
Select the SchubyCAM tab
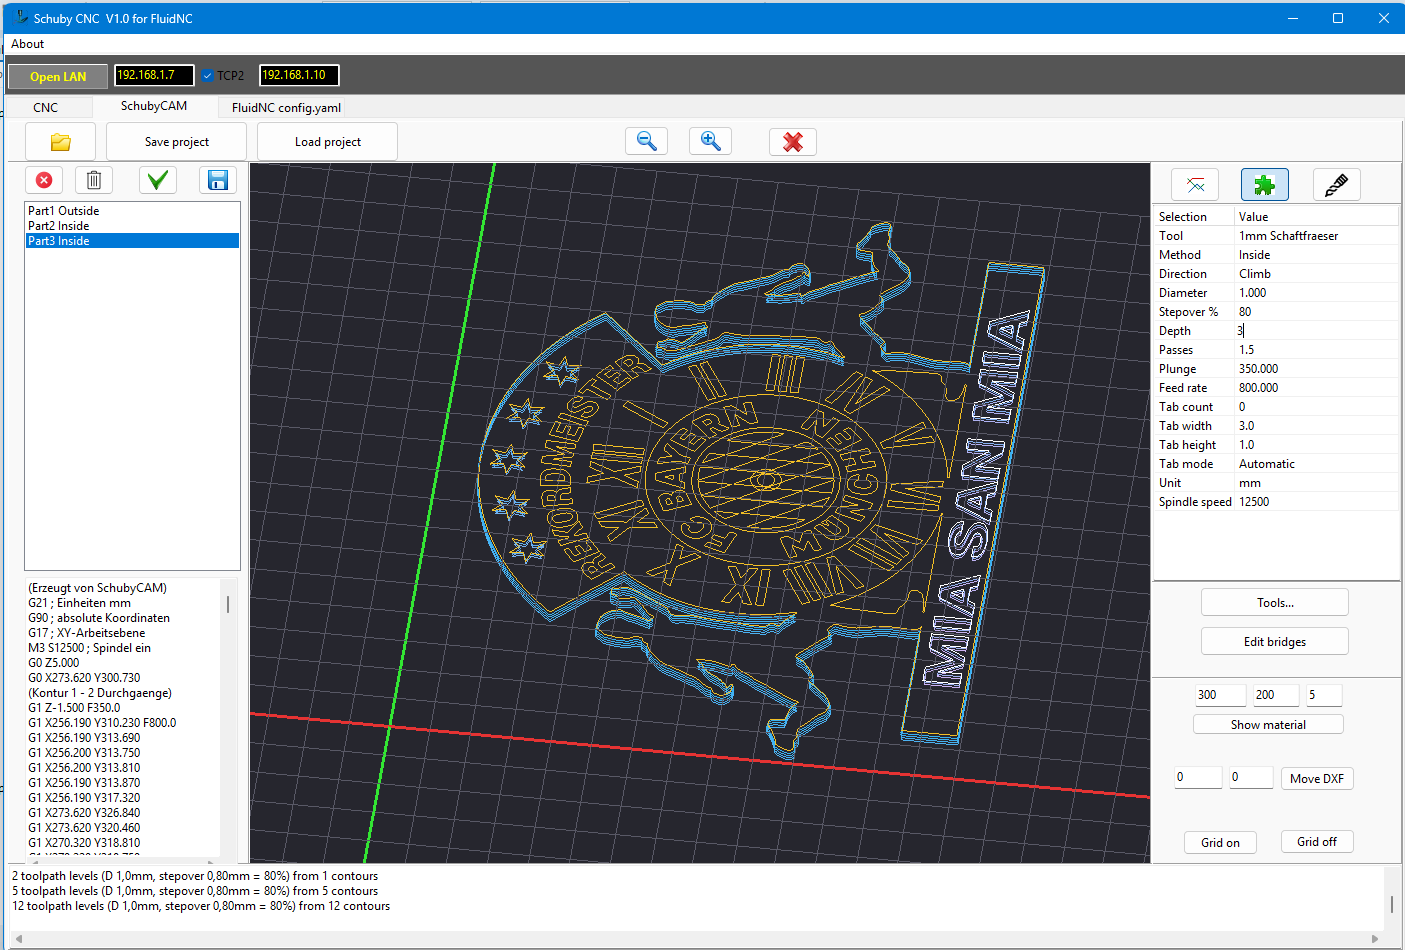click(154, 106)
